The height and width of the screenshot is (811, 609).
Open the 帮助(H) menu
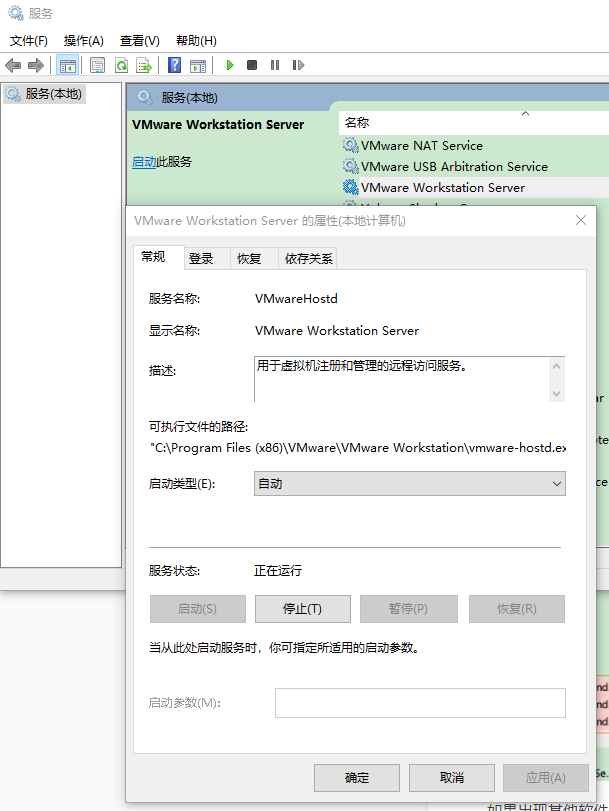tap(196, 41)
